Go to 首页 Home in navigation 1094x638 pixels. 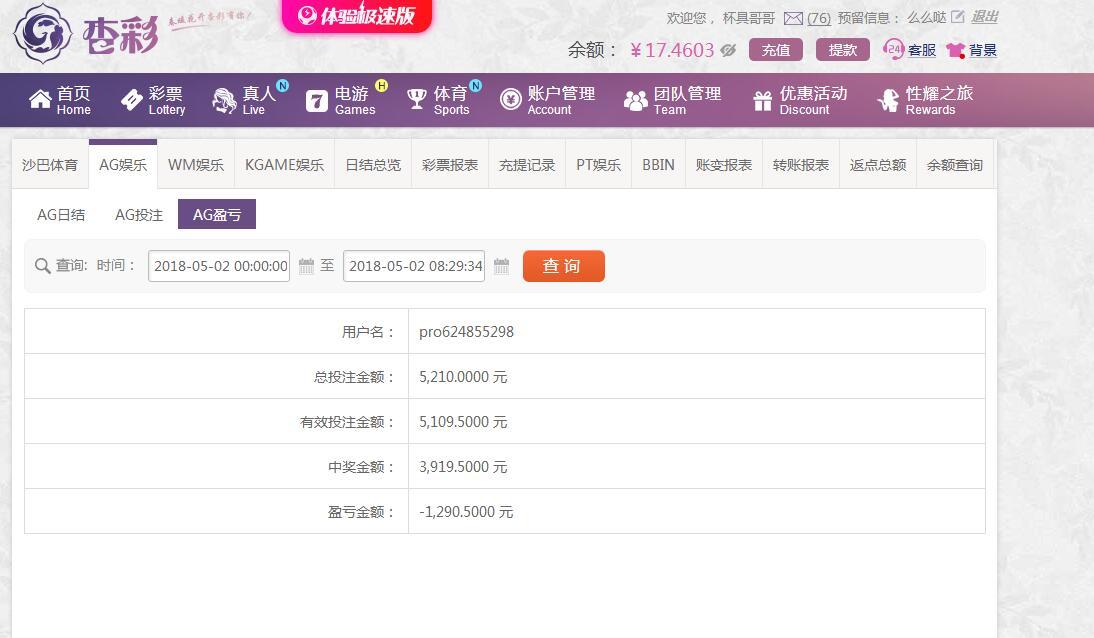point(60,100)
